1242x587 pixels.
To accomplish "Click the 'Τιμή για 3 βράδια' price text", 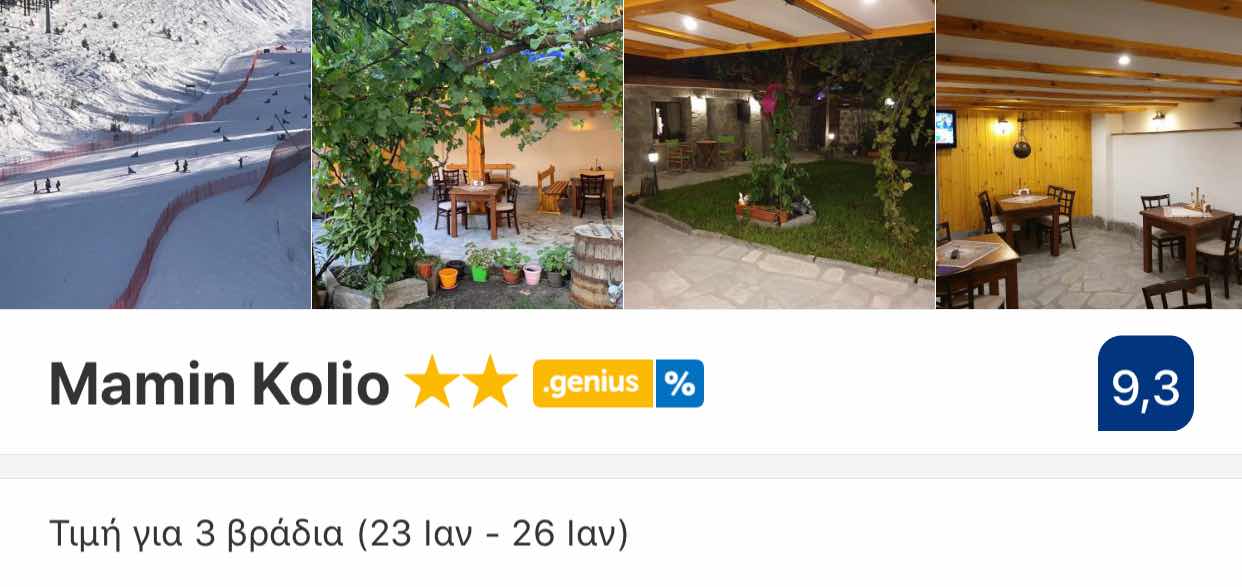I will (196, 534).
